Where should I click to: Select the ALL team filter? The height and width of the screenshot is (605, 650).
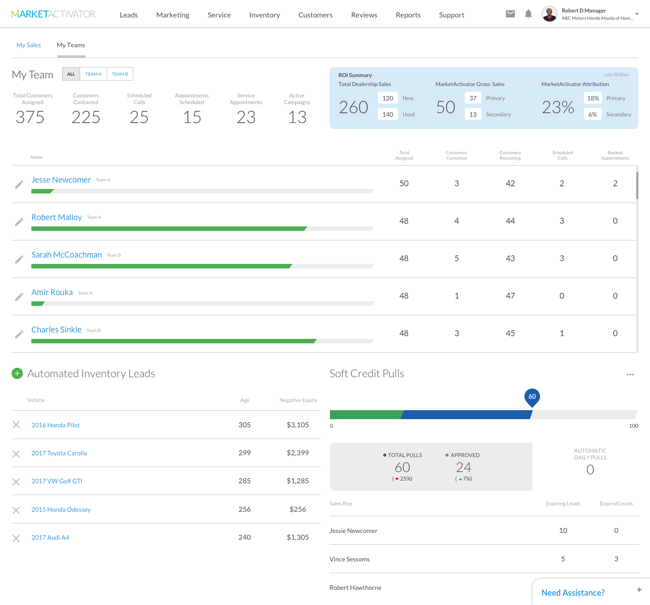click(x=71, y=74)
